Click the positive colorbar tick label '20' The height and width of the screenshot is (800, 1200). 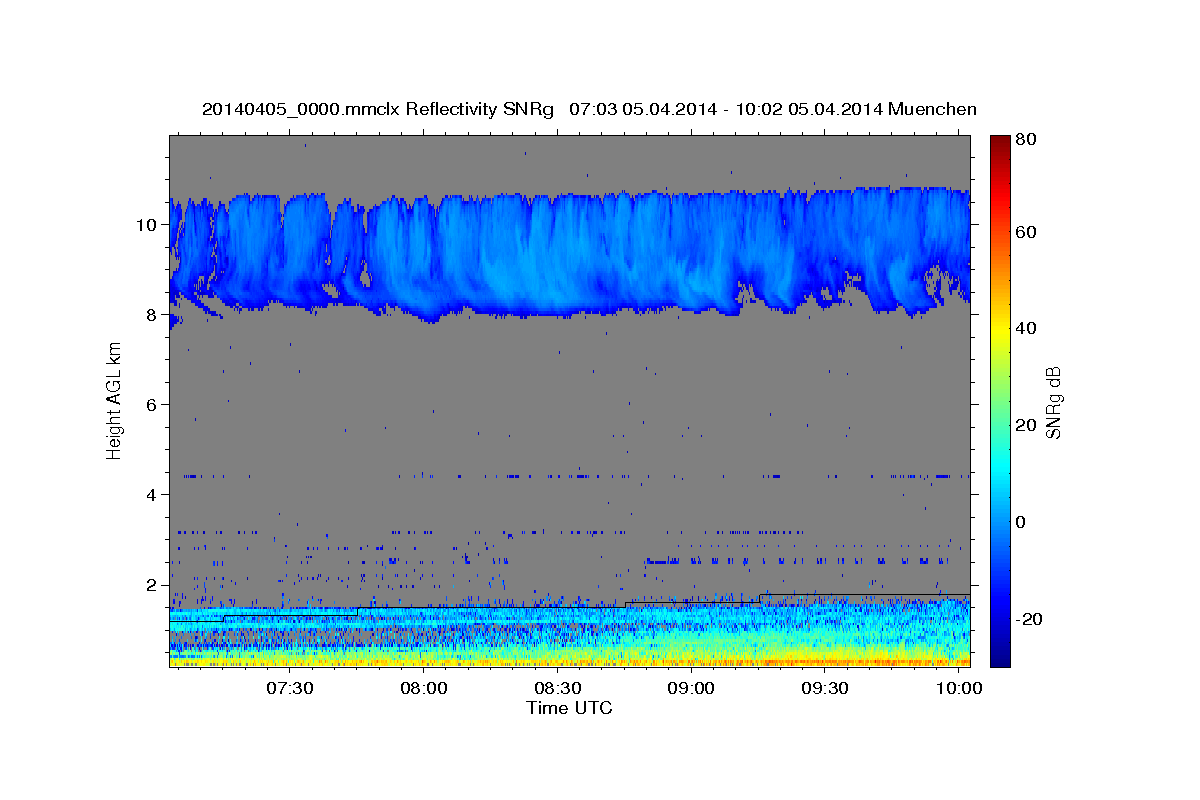click(x=1025, y=425)
